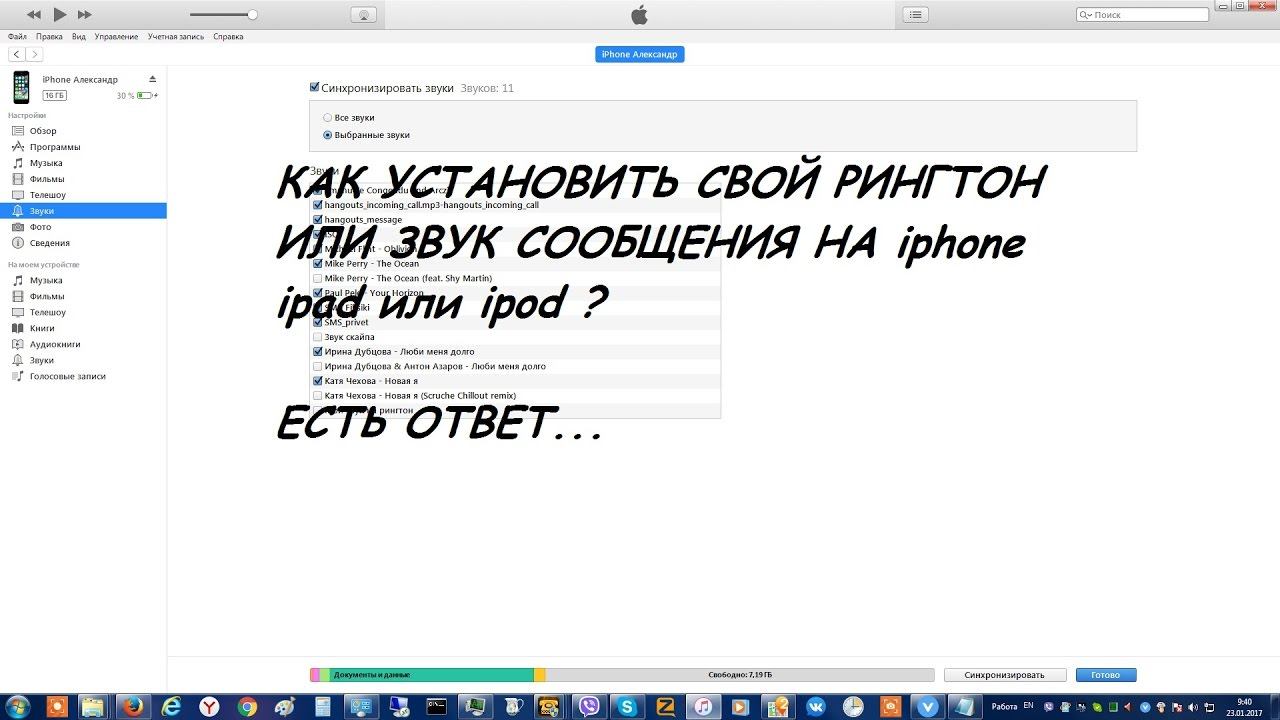Click in the Поиск search field

[1145, 15]
